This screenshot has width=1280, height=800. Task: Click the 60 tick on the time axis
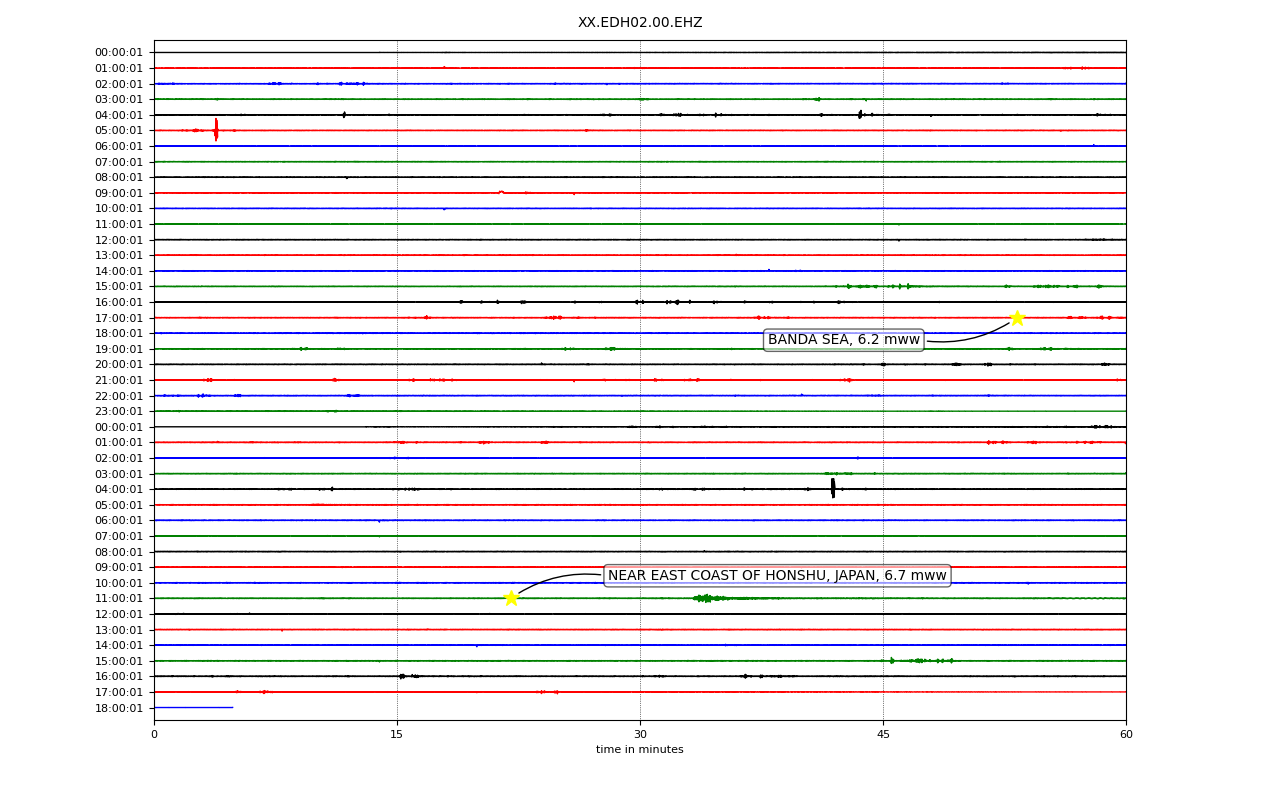click(1126, 735)
